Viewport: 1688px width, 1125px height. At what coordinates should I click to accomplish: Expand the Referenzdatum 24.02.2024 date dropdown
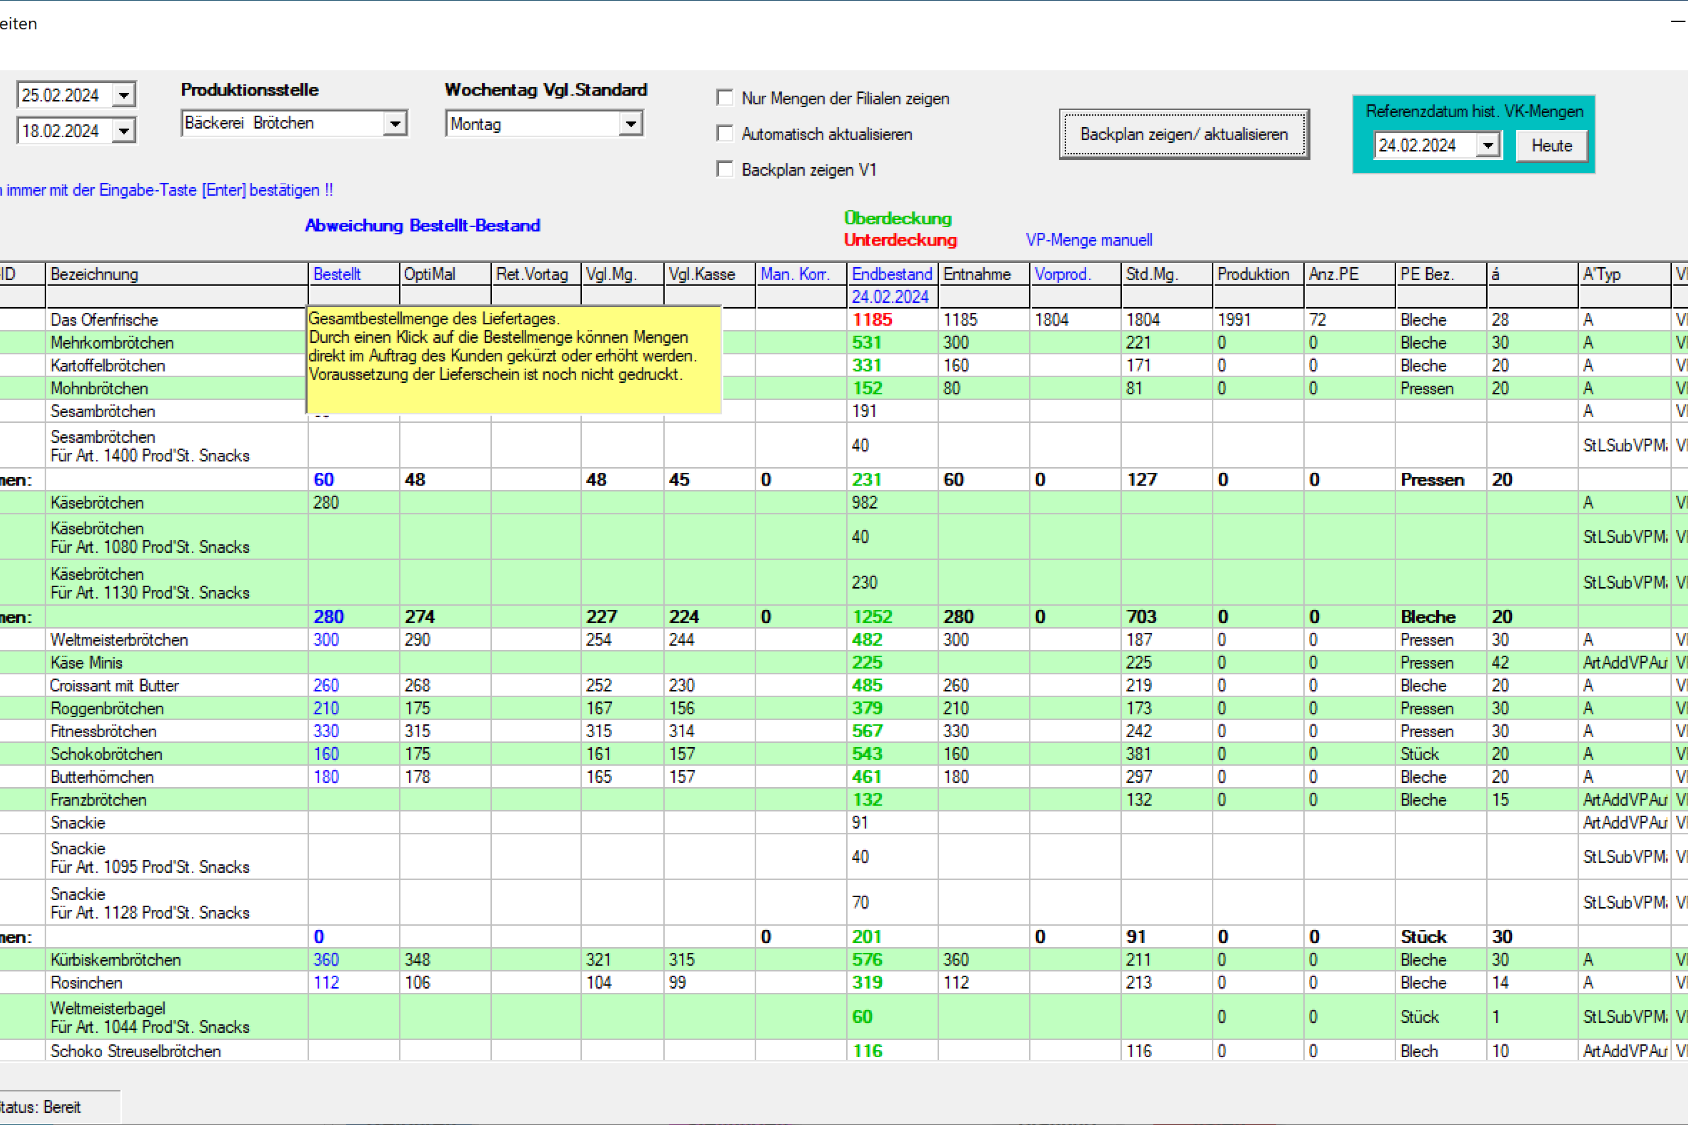[x=1488, y=146]
